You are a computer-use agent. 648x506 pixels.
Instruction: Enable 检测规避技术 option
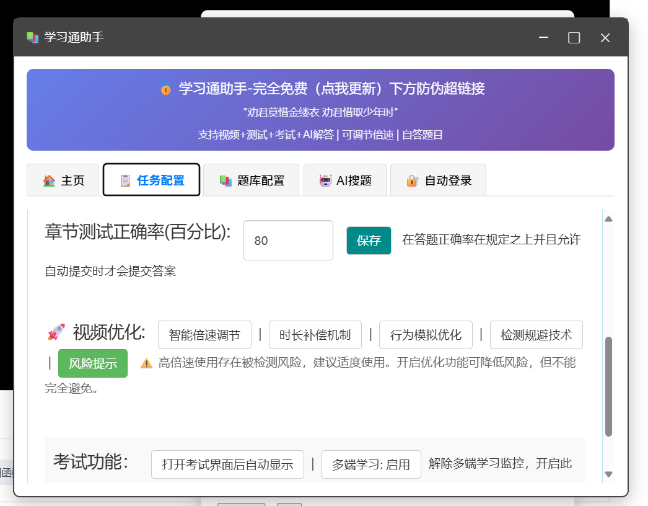[536, 335]
